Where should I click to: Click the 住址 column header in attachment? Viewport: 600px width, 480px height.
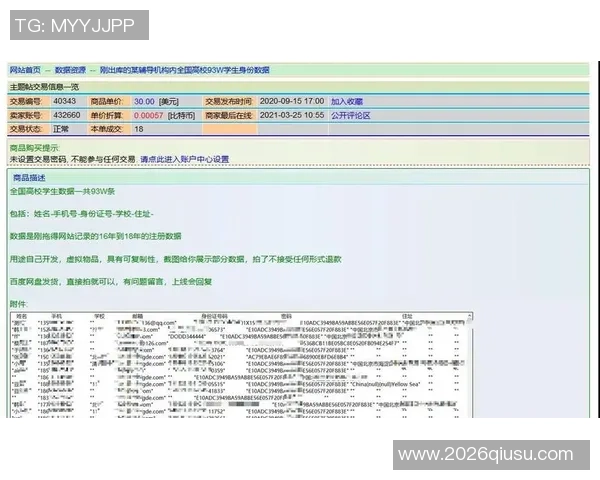coord(407,317)
